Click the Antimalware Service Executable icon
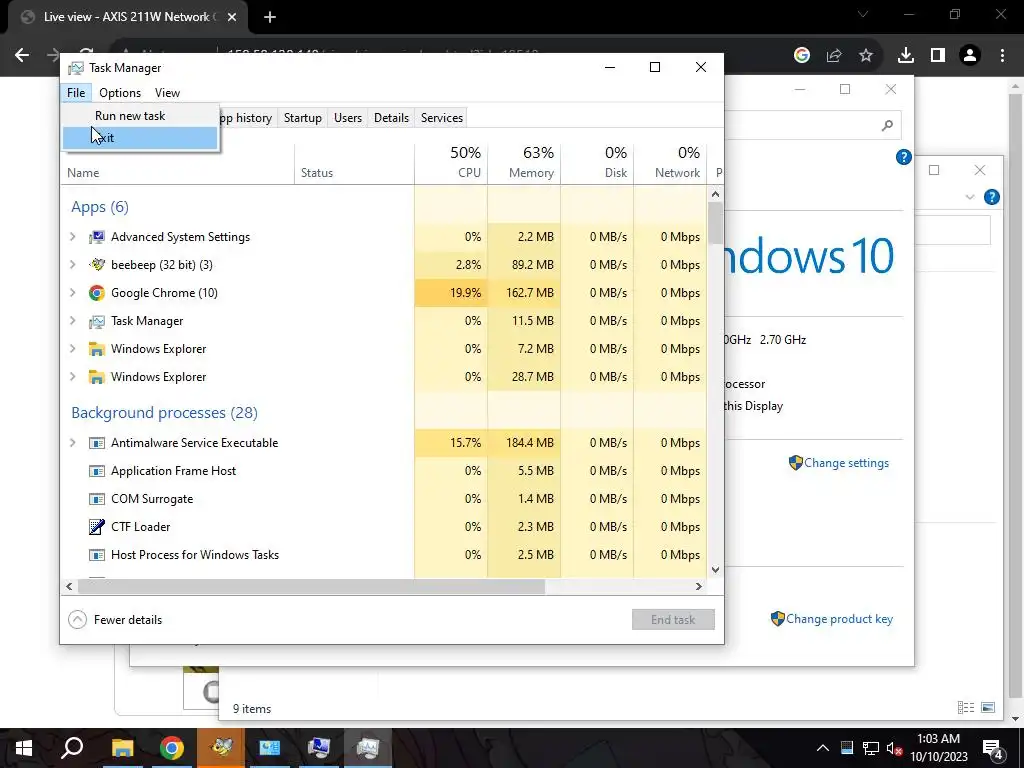 pyautogui.click(x=97, y=443)
